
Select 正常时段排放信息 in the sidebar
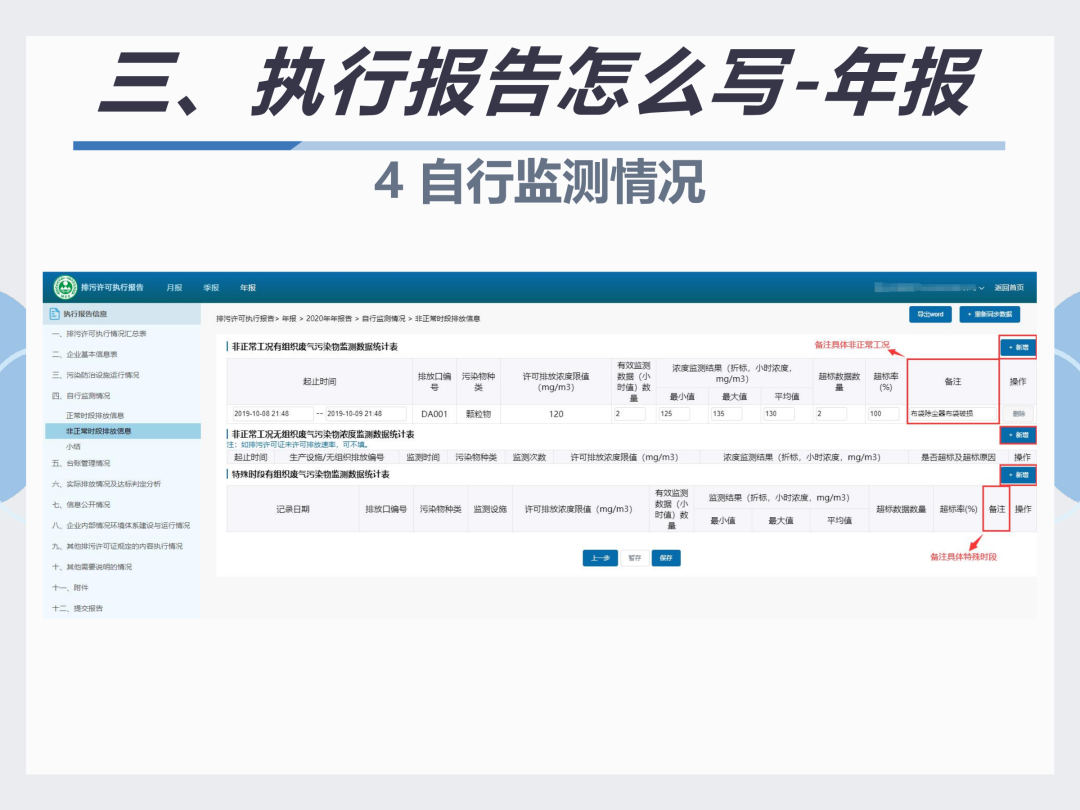coord(95,416)
